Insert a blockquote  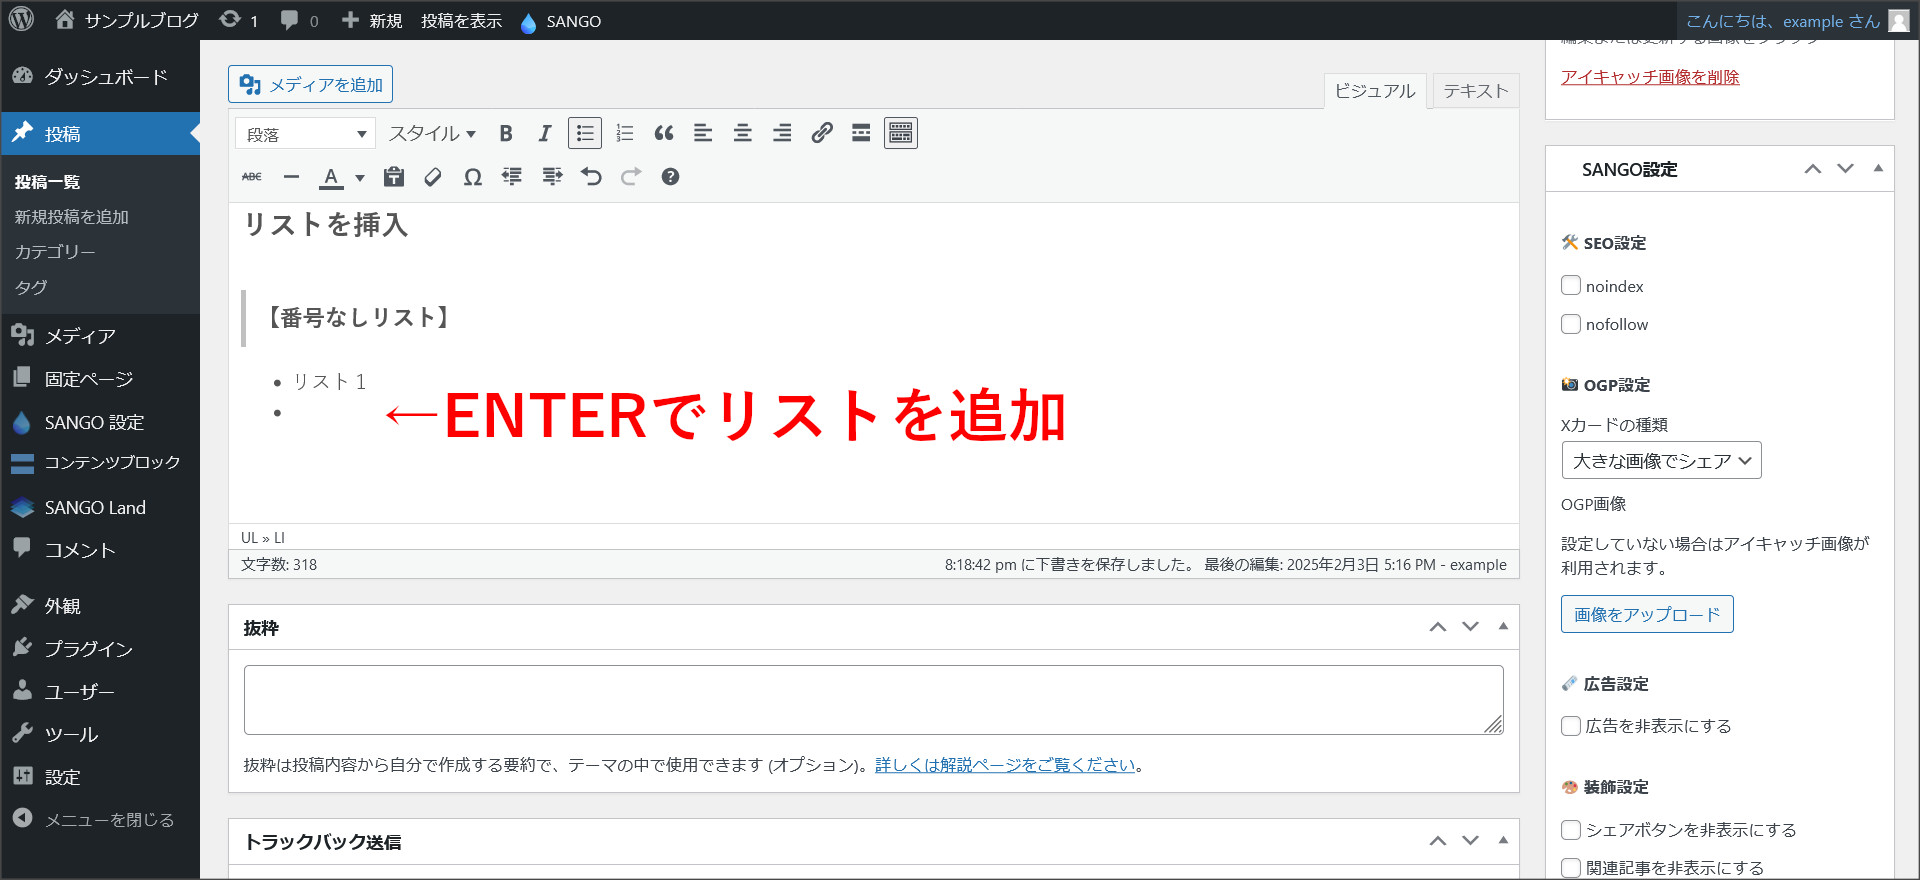pyautogui.click(x=664, y=133)
